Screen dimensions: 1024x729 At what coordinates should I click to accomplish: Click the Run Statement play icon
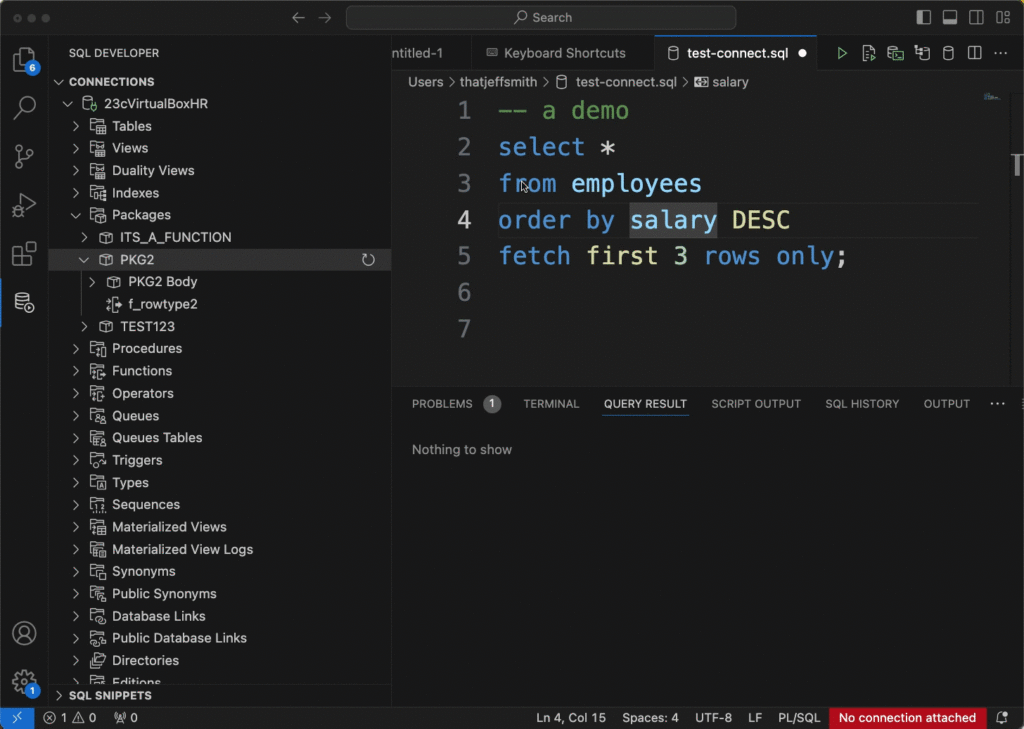pyautogui.click(x=842, y=54)
